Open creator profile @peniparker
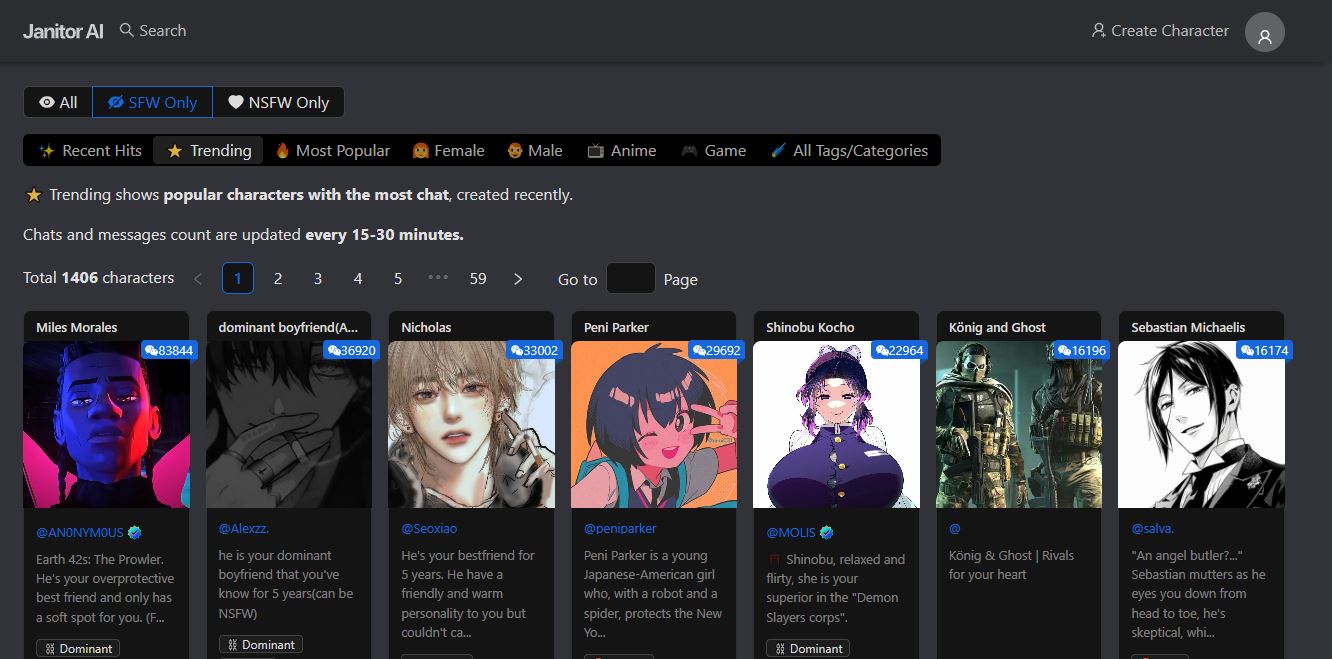Screen dimensions: 1332x659 (x=620, y=528)
